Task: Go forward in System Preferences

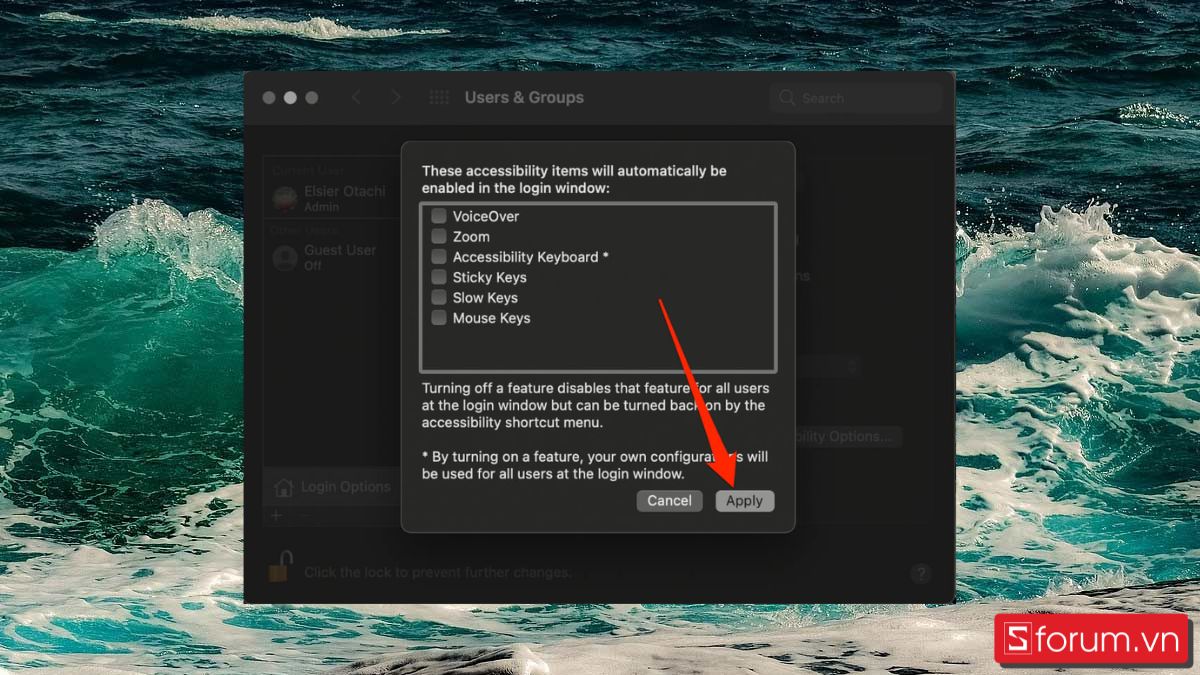Action: tap(396, 97)
